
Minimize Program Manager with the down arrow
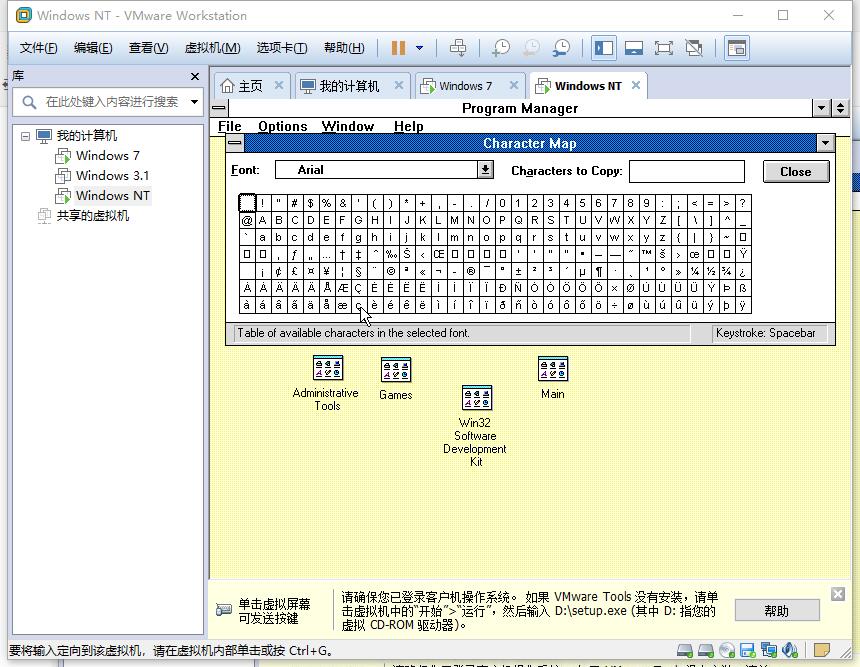(821, 108)
